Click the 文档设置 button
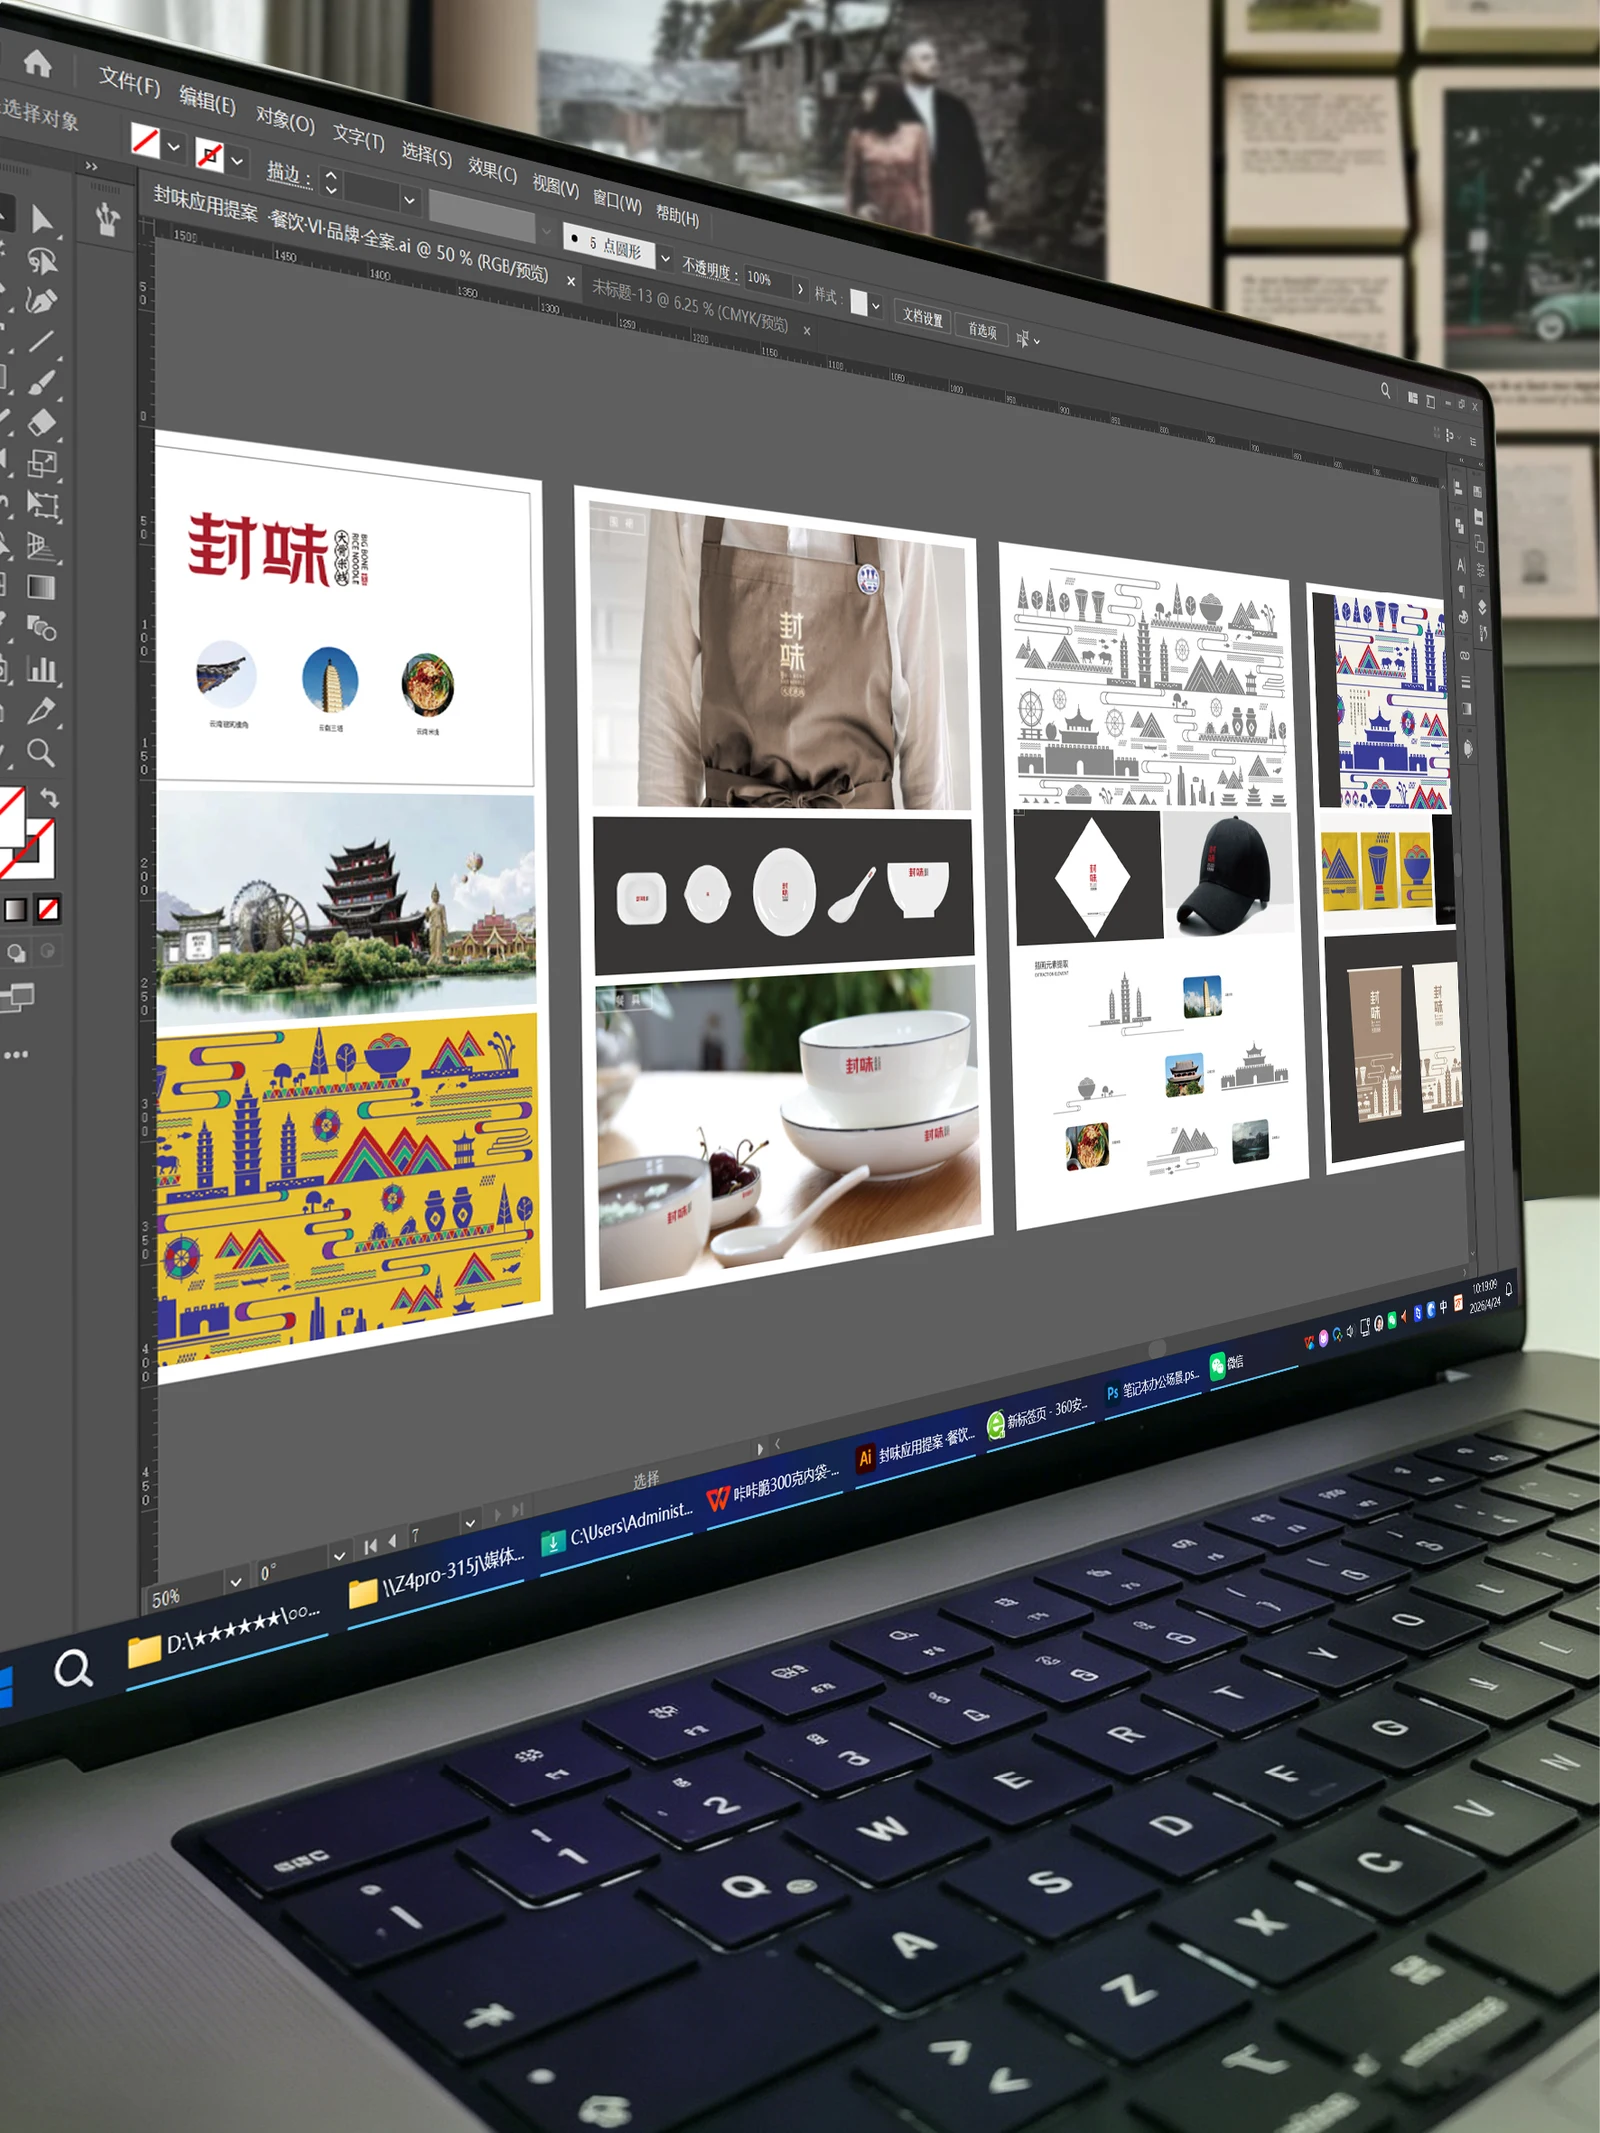 point(922,318)
